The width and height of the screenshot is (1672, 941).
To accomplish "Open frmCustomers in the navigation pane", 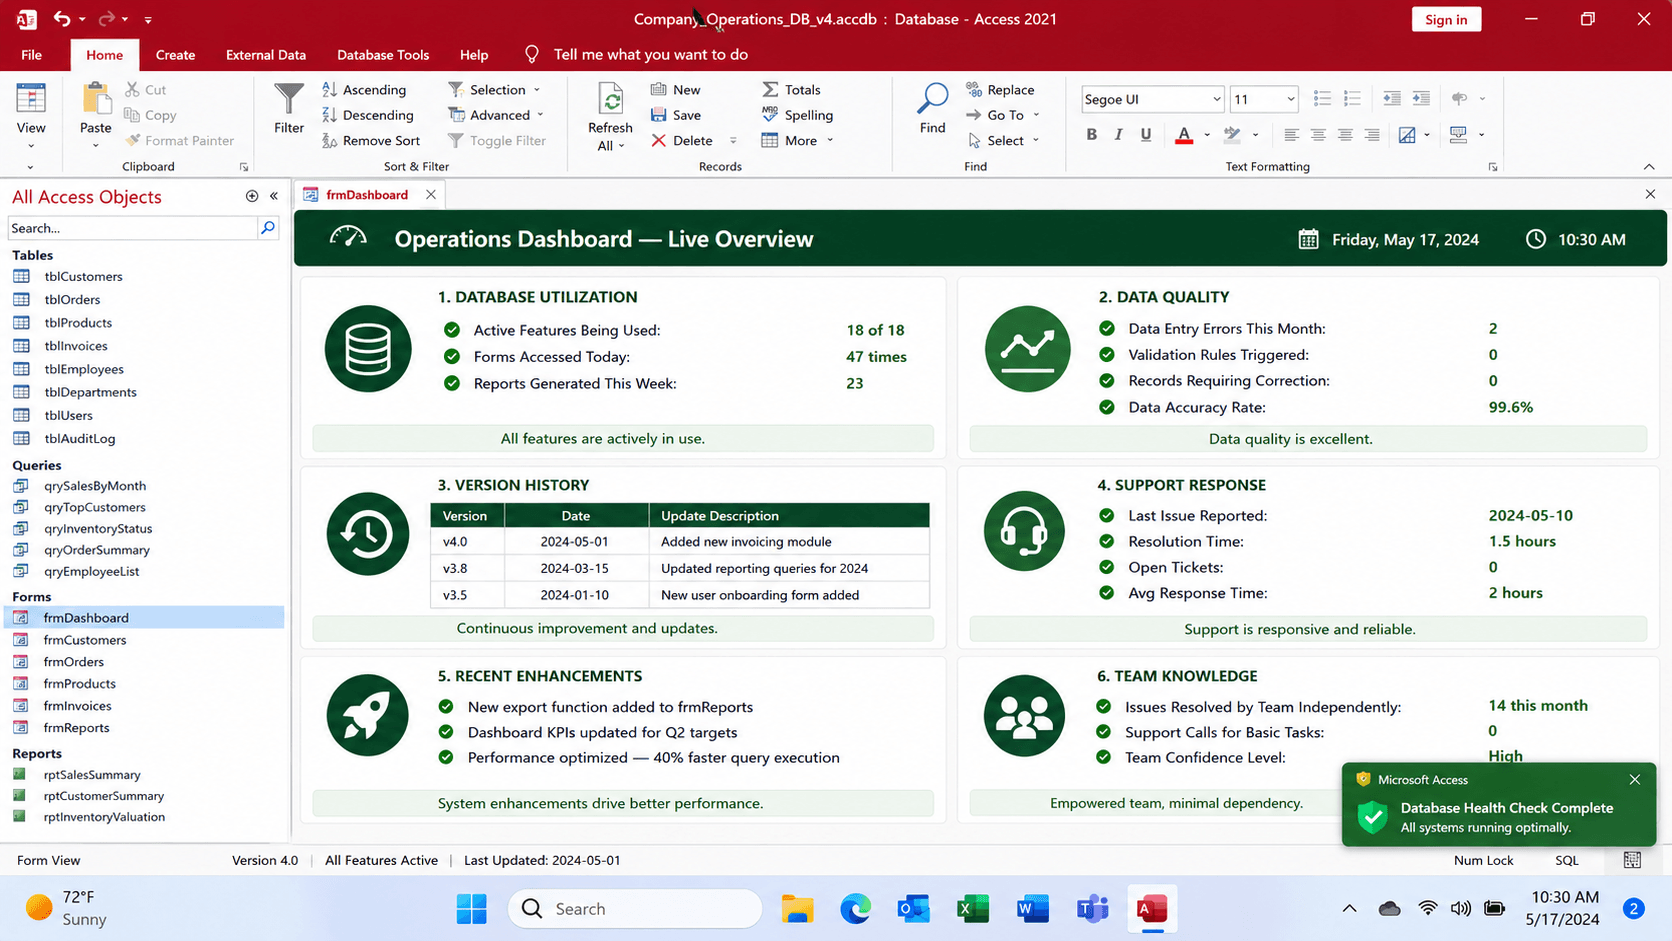I will point(85,640).
